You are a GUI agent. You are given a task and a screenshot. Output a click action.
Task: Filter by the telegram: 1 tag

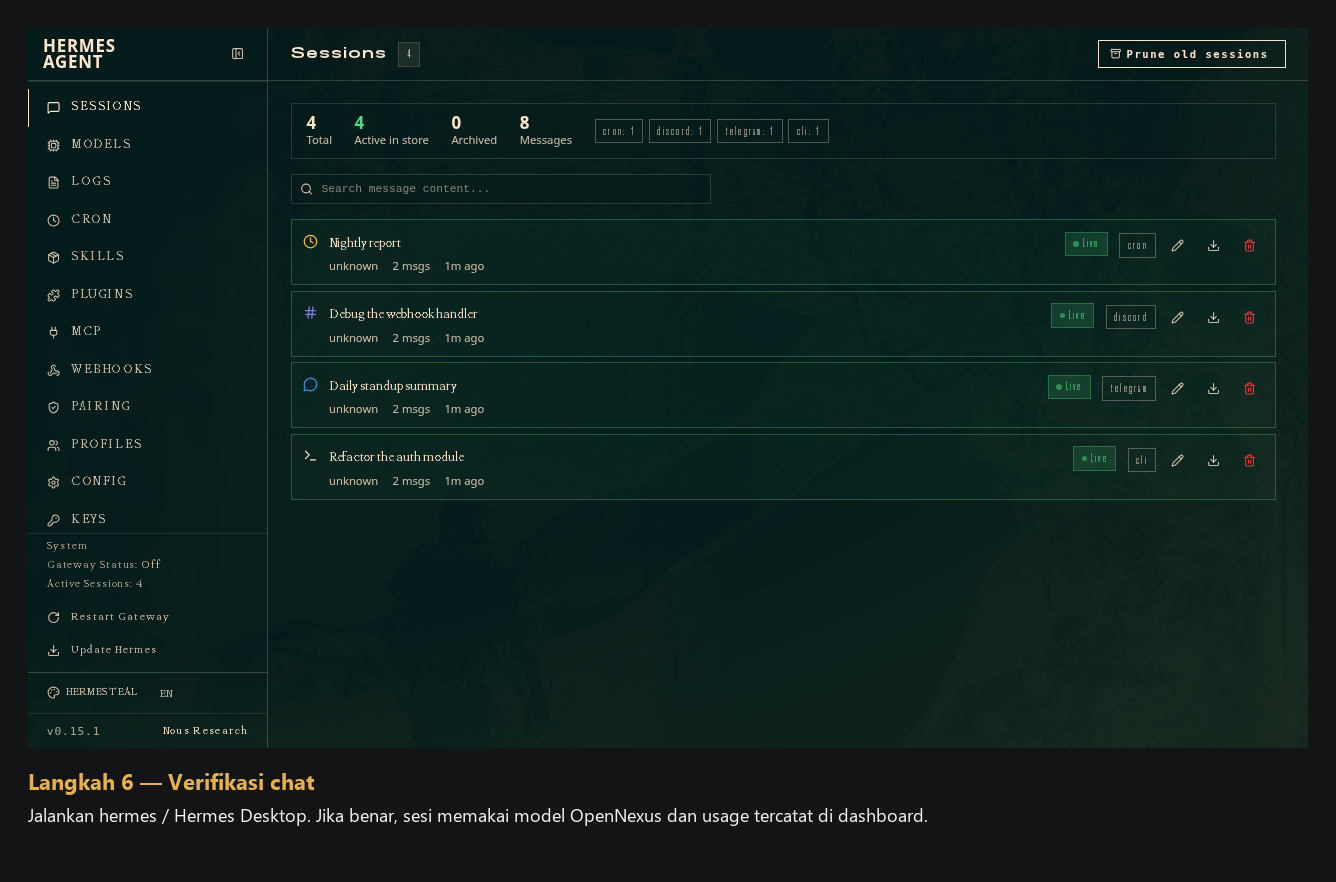click(x=749, y=131)
